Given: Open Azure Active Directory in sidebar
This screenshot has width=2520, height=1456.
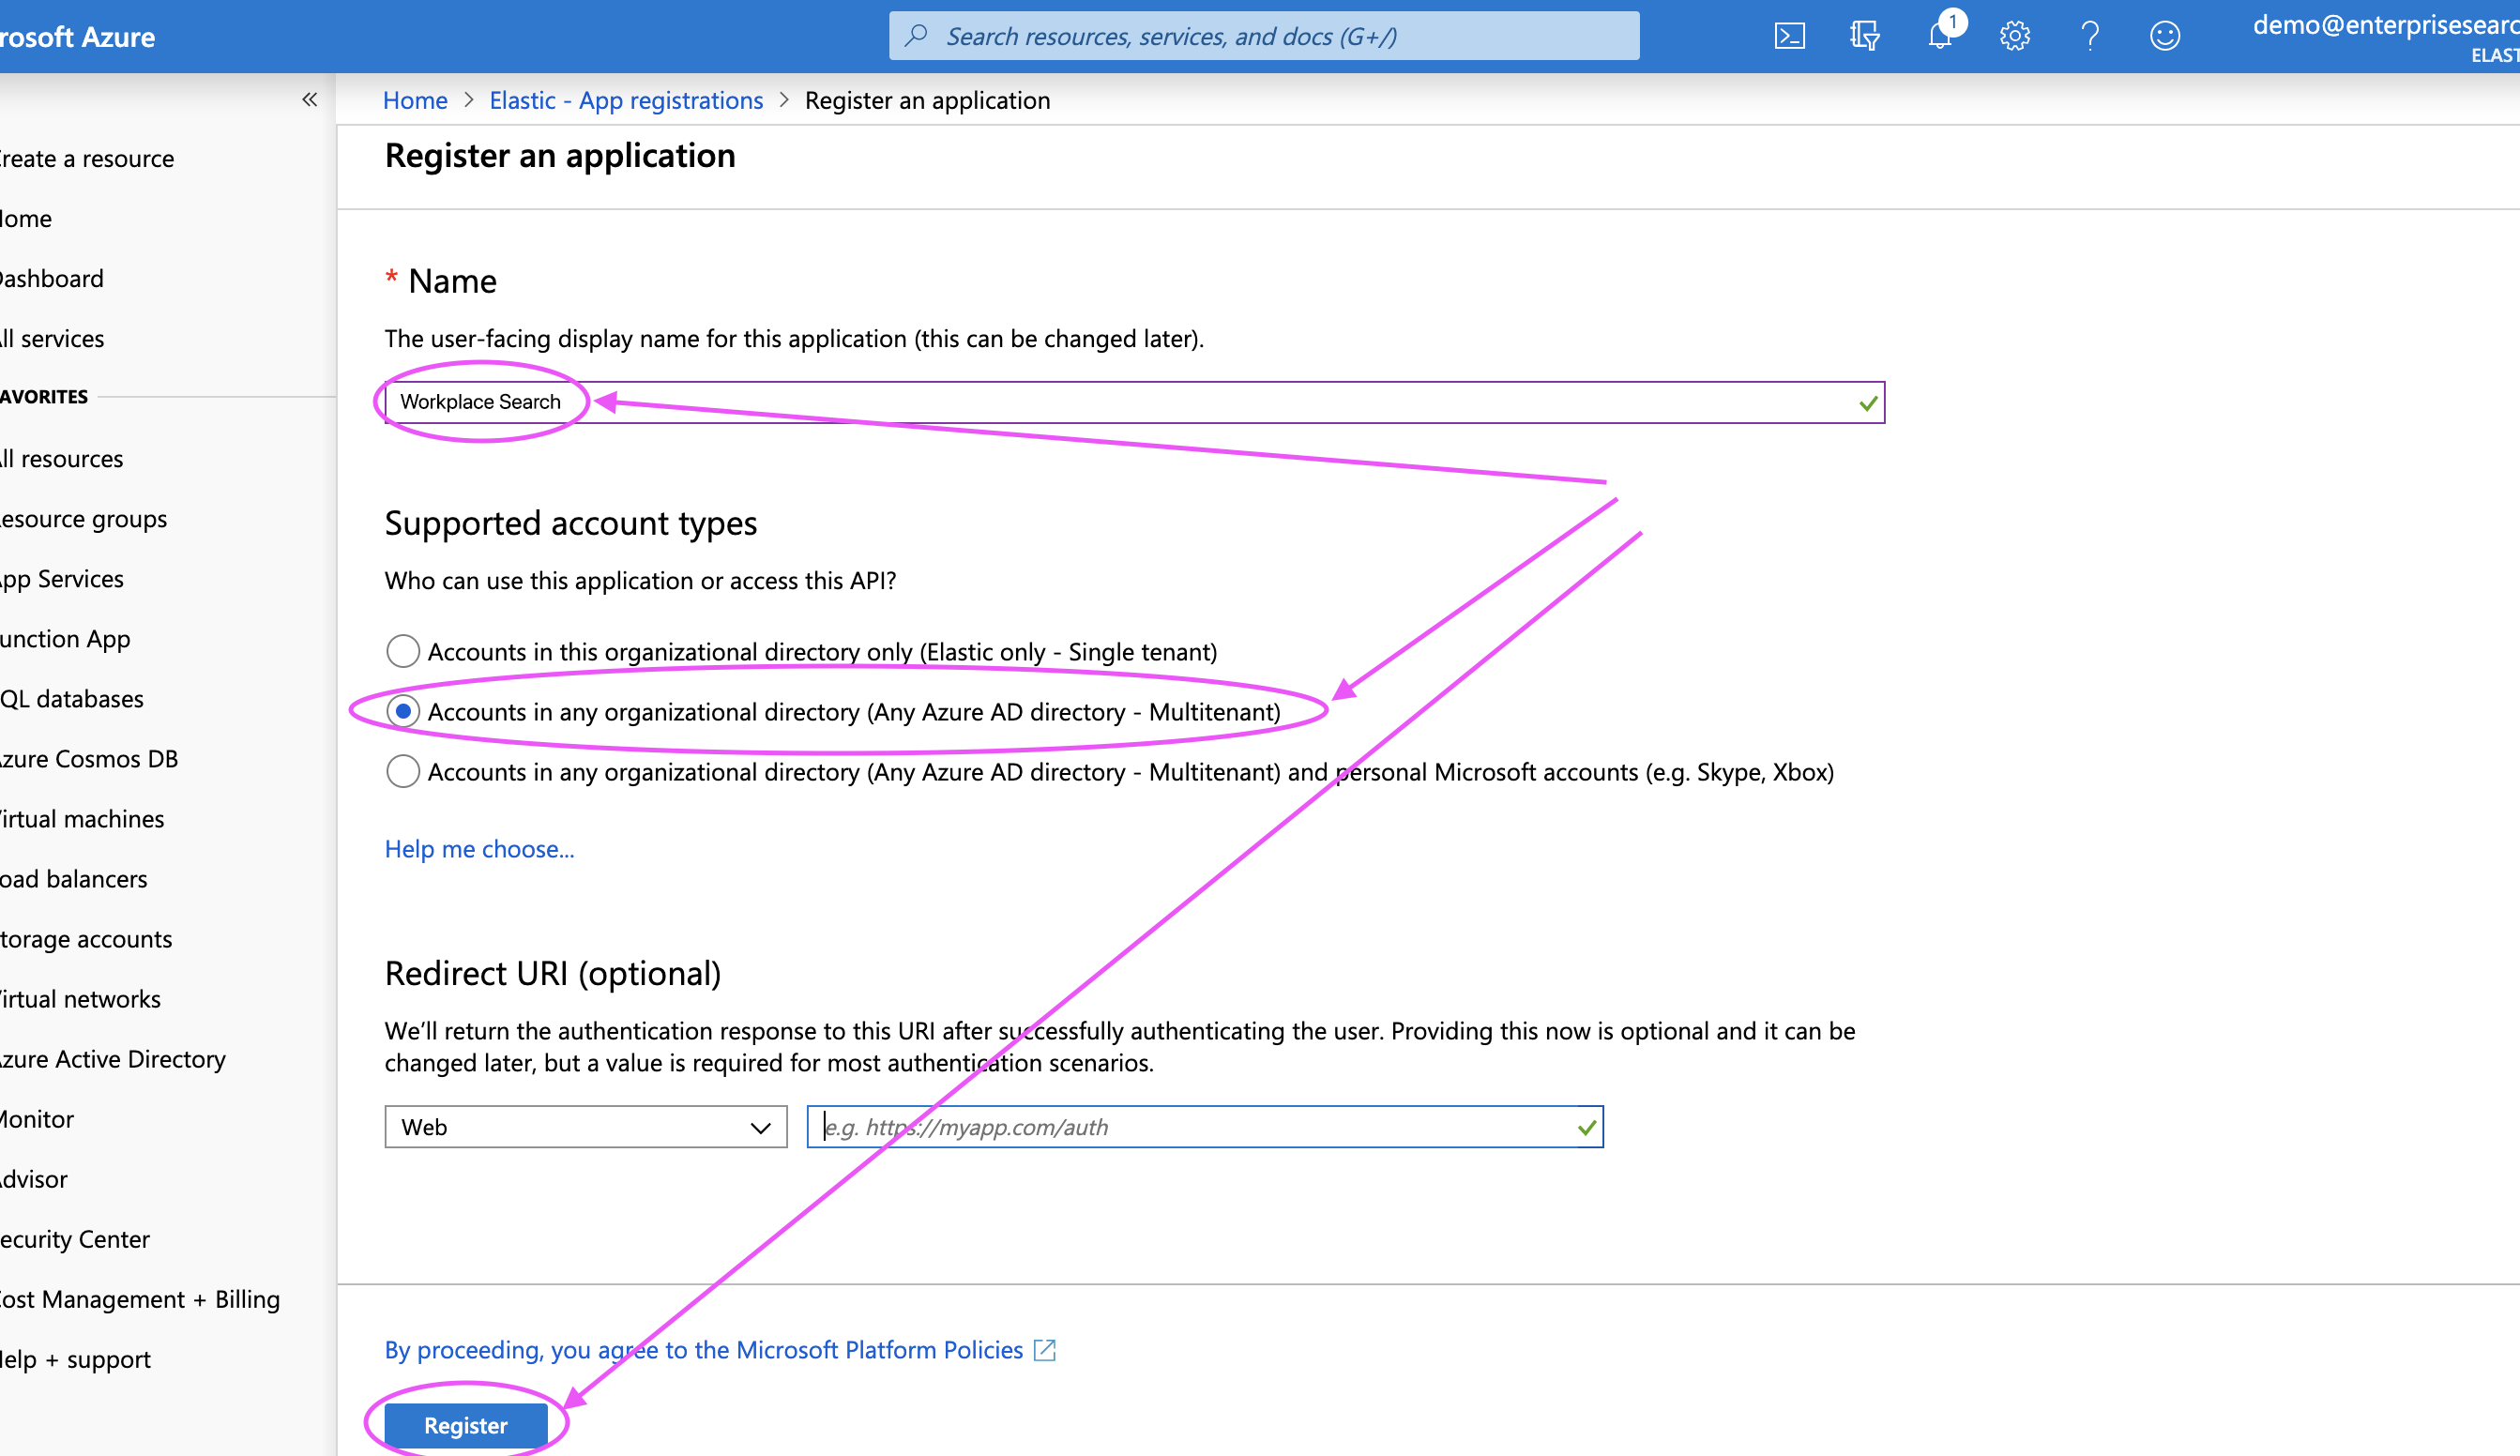Looking at the screenshot, I should 112,1059.
